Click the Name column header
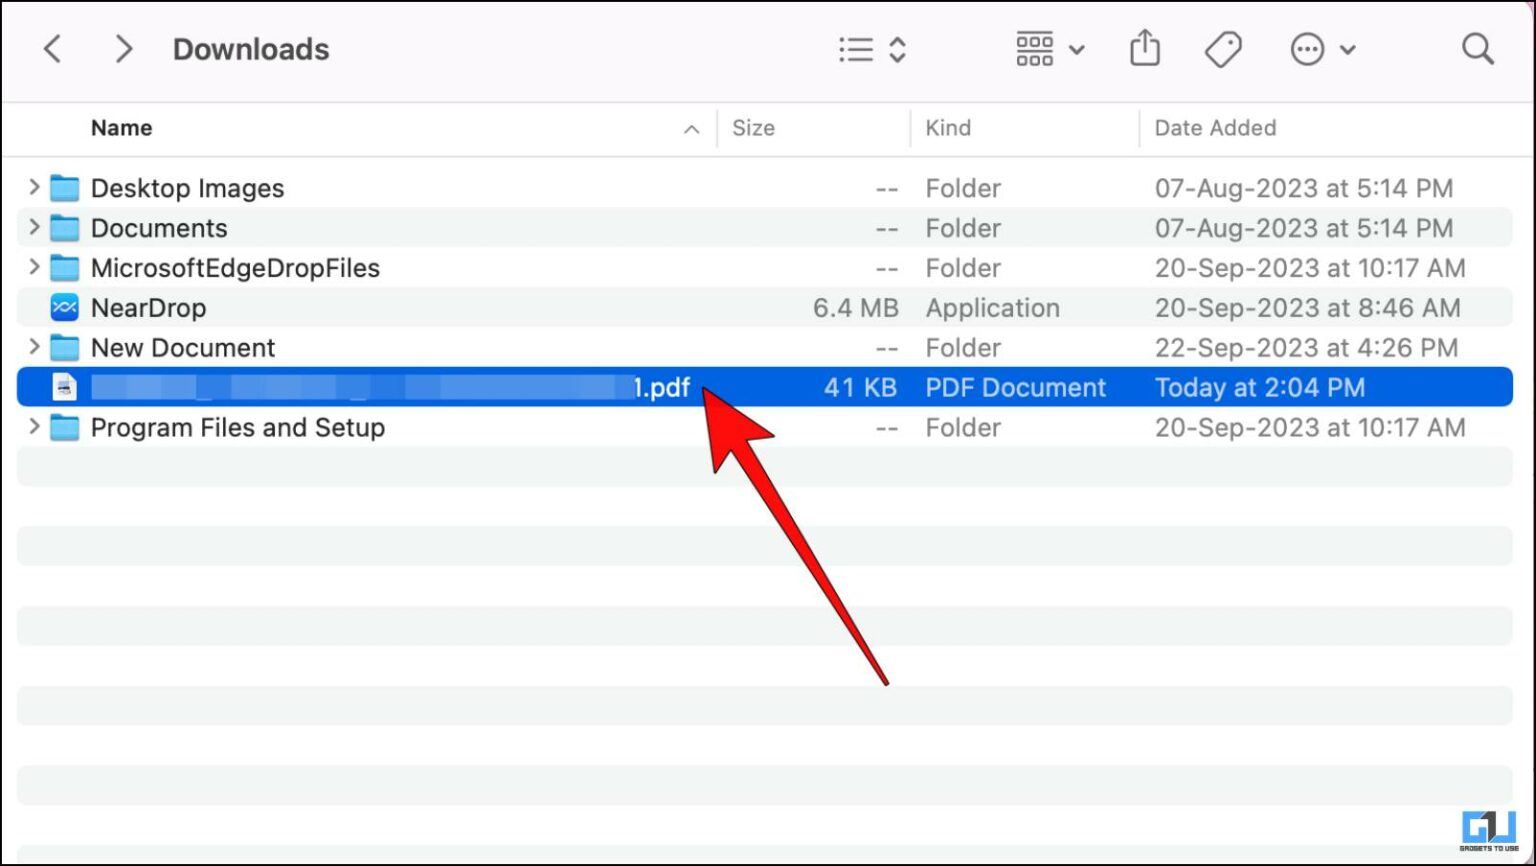The width and height of the screenshot is (1536, 866). click(121, 128)
